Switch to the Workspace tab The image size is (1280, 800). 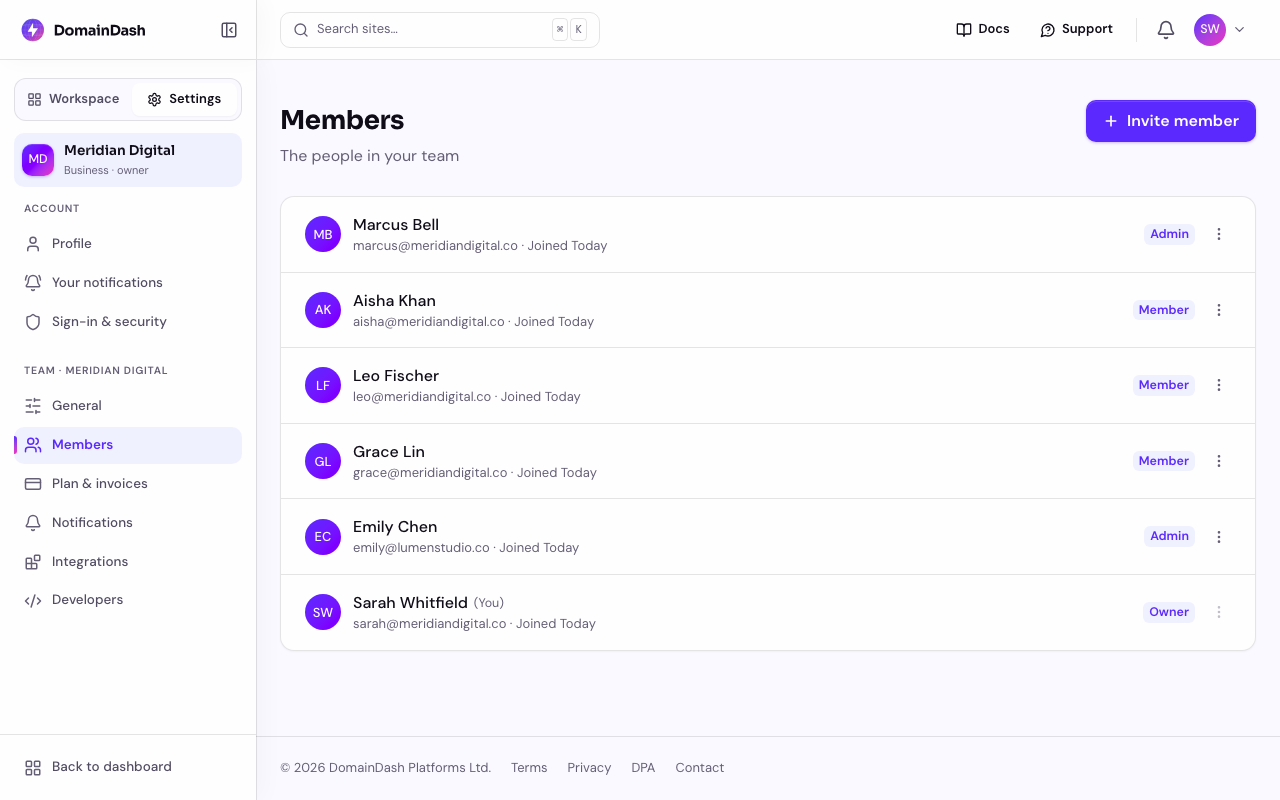[74, 99]
